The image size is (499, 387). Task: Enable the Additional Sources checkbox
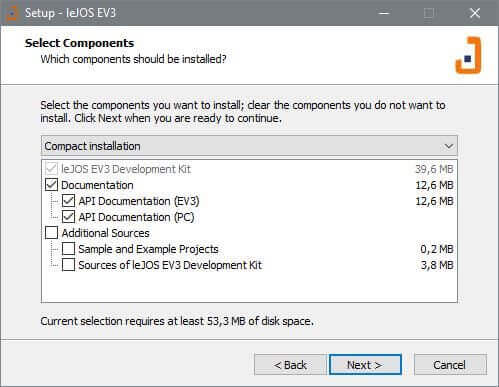coord(51,233)
